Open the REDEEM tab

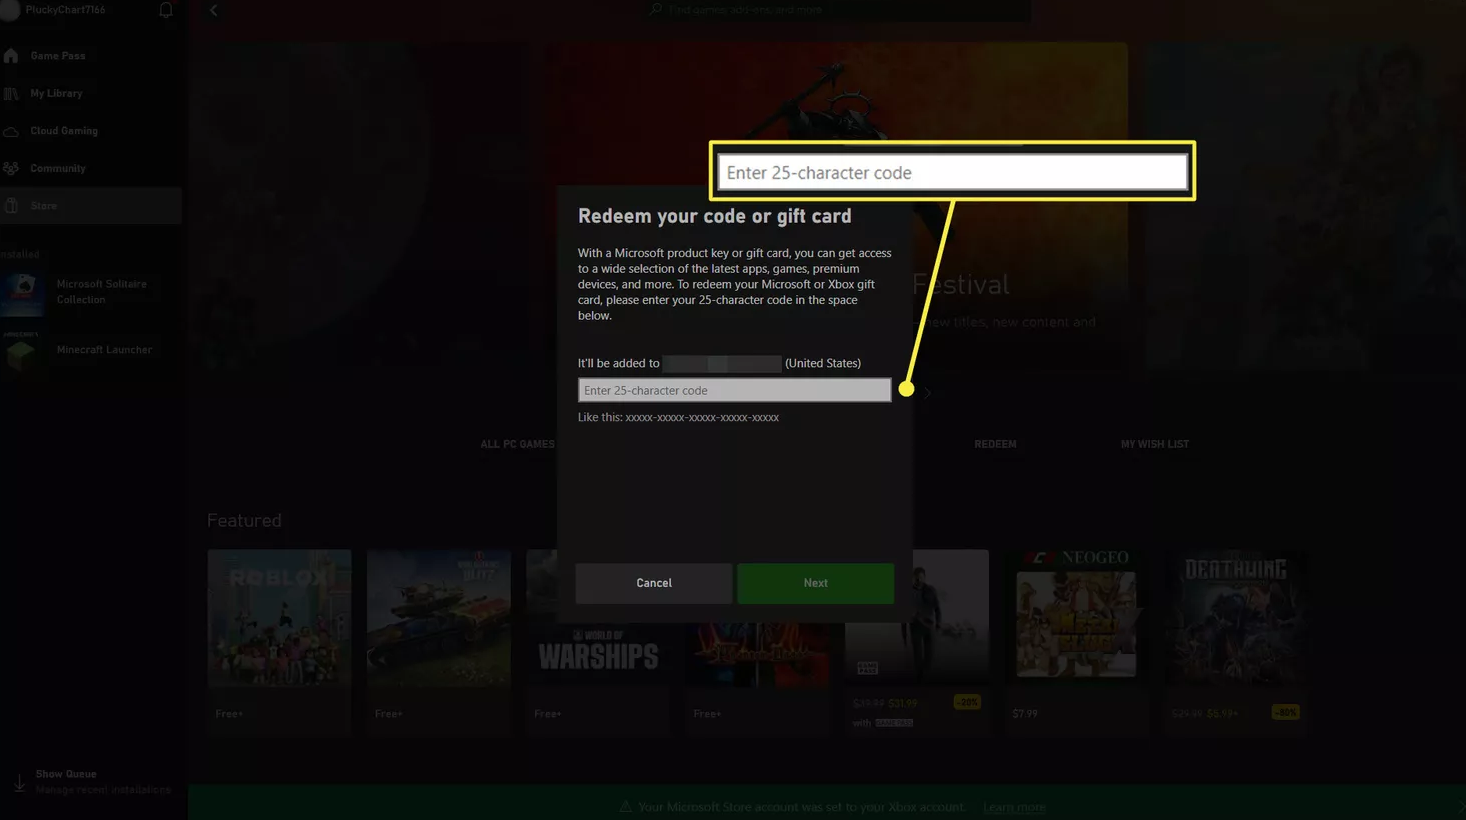tap(995, 444)
